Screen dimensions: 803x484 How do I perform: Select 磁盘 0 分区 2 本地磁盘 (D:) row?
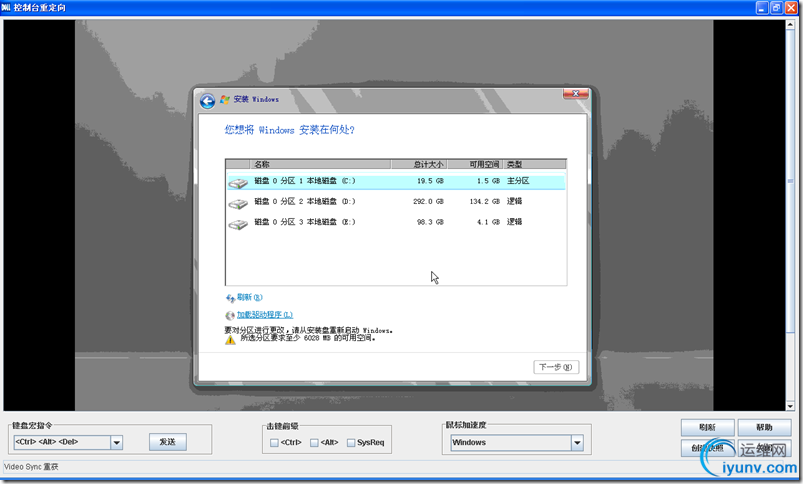click(x=396, y=202)
